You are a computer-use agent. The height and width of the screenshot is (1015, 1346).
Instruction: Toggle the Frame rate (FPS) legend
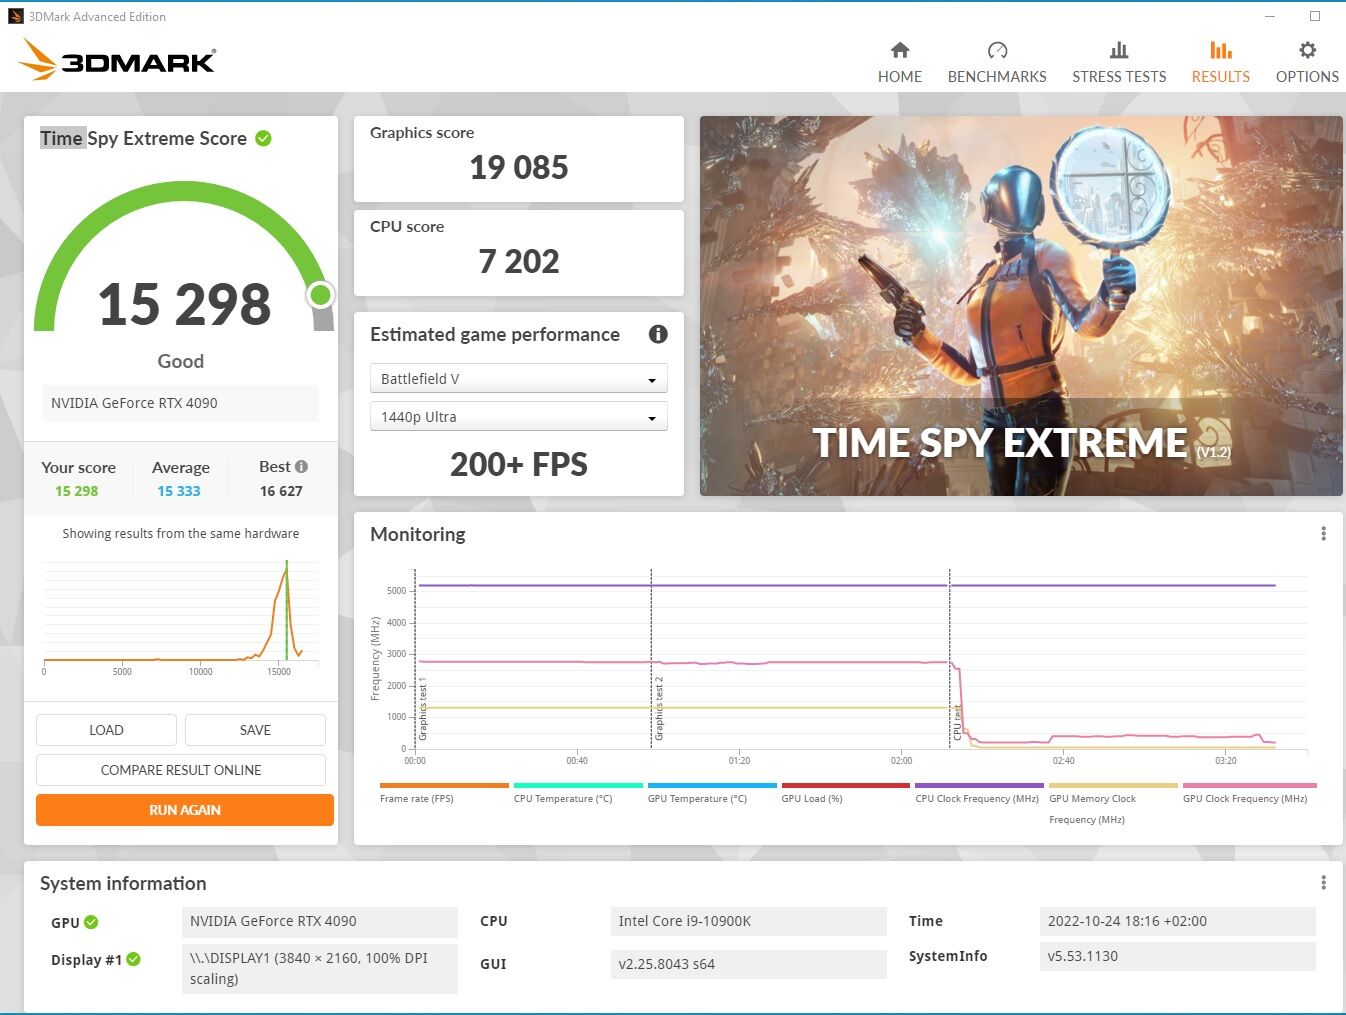(444, 793)
